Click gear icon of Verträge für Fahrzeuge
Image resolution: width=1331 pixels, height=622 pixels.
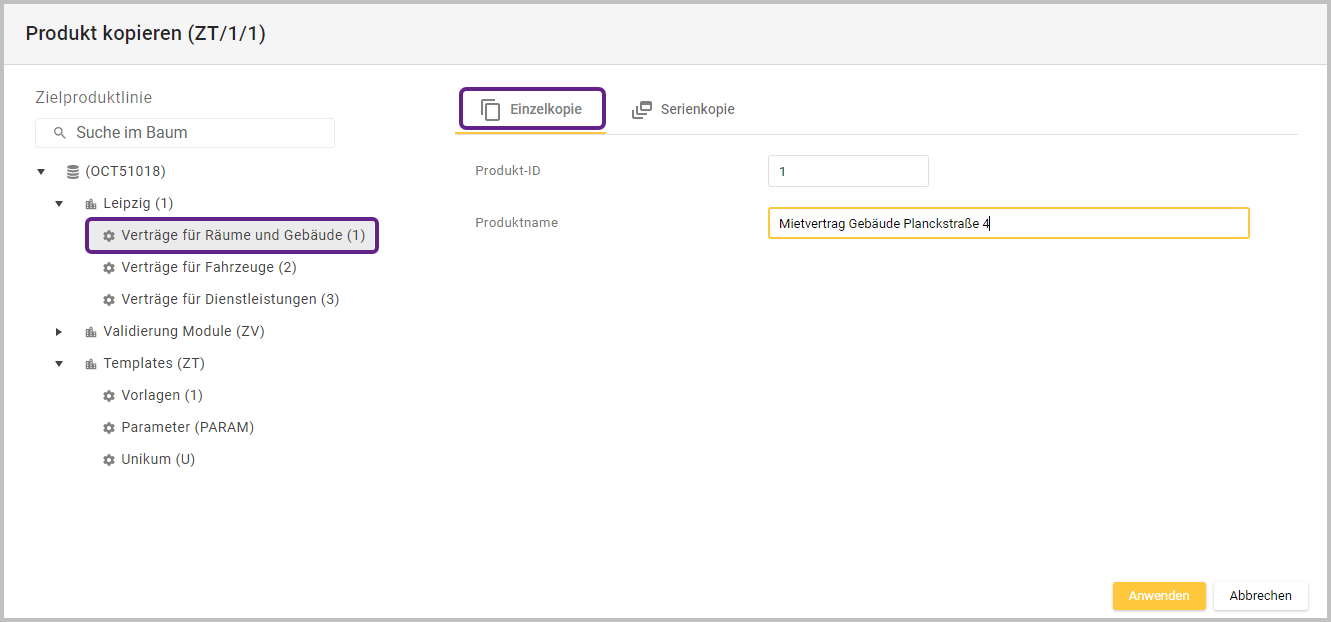[109, 268]
